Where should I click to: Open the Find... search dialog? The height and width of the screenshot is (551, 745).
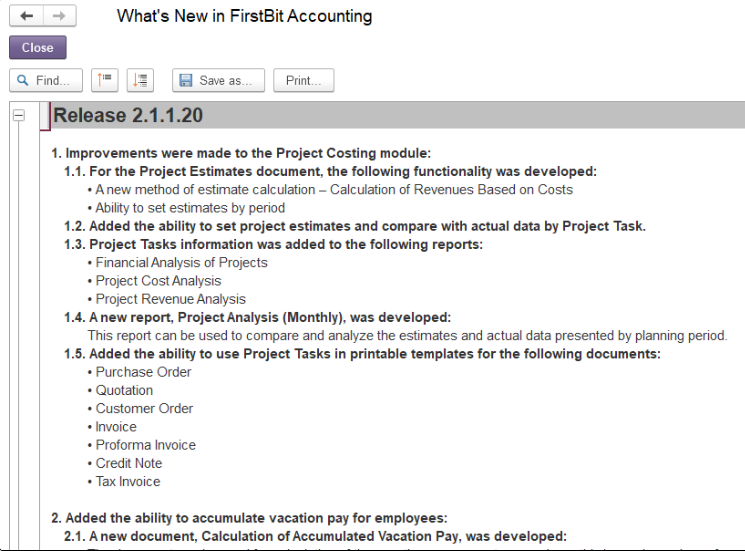pos(46,80)
